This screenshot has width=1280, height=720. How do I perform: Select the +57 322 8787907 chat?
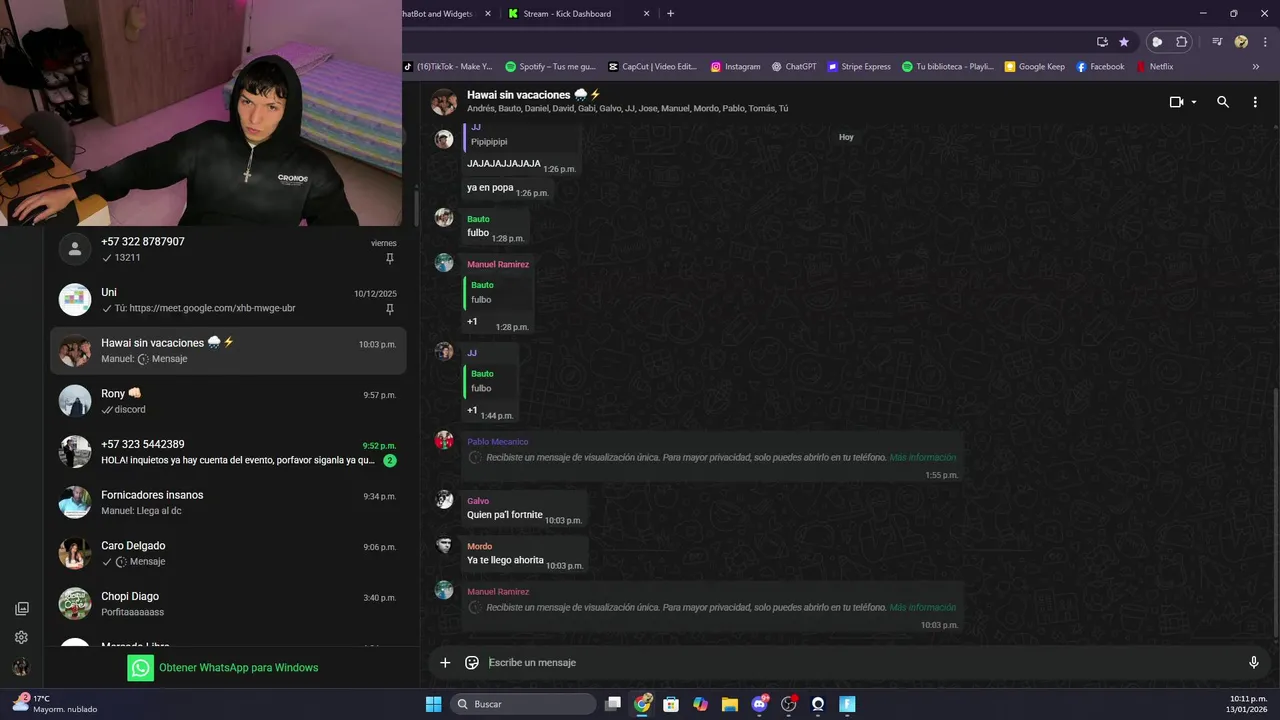tap(228, 249)
